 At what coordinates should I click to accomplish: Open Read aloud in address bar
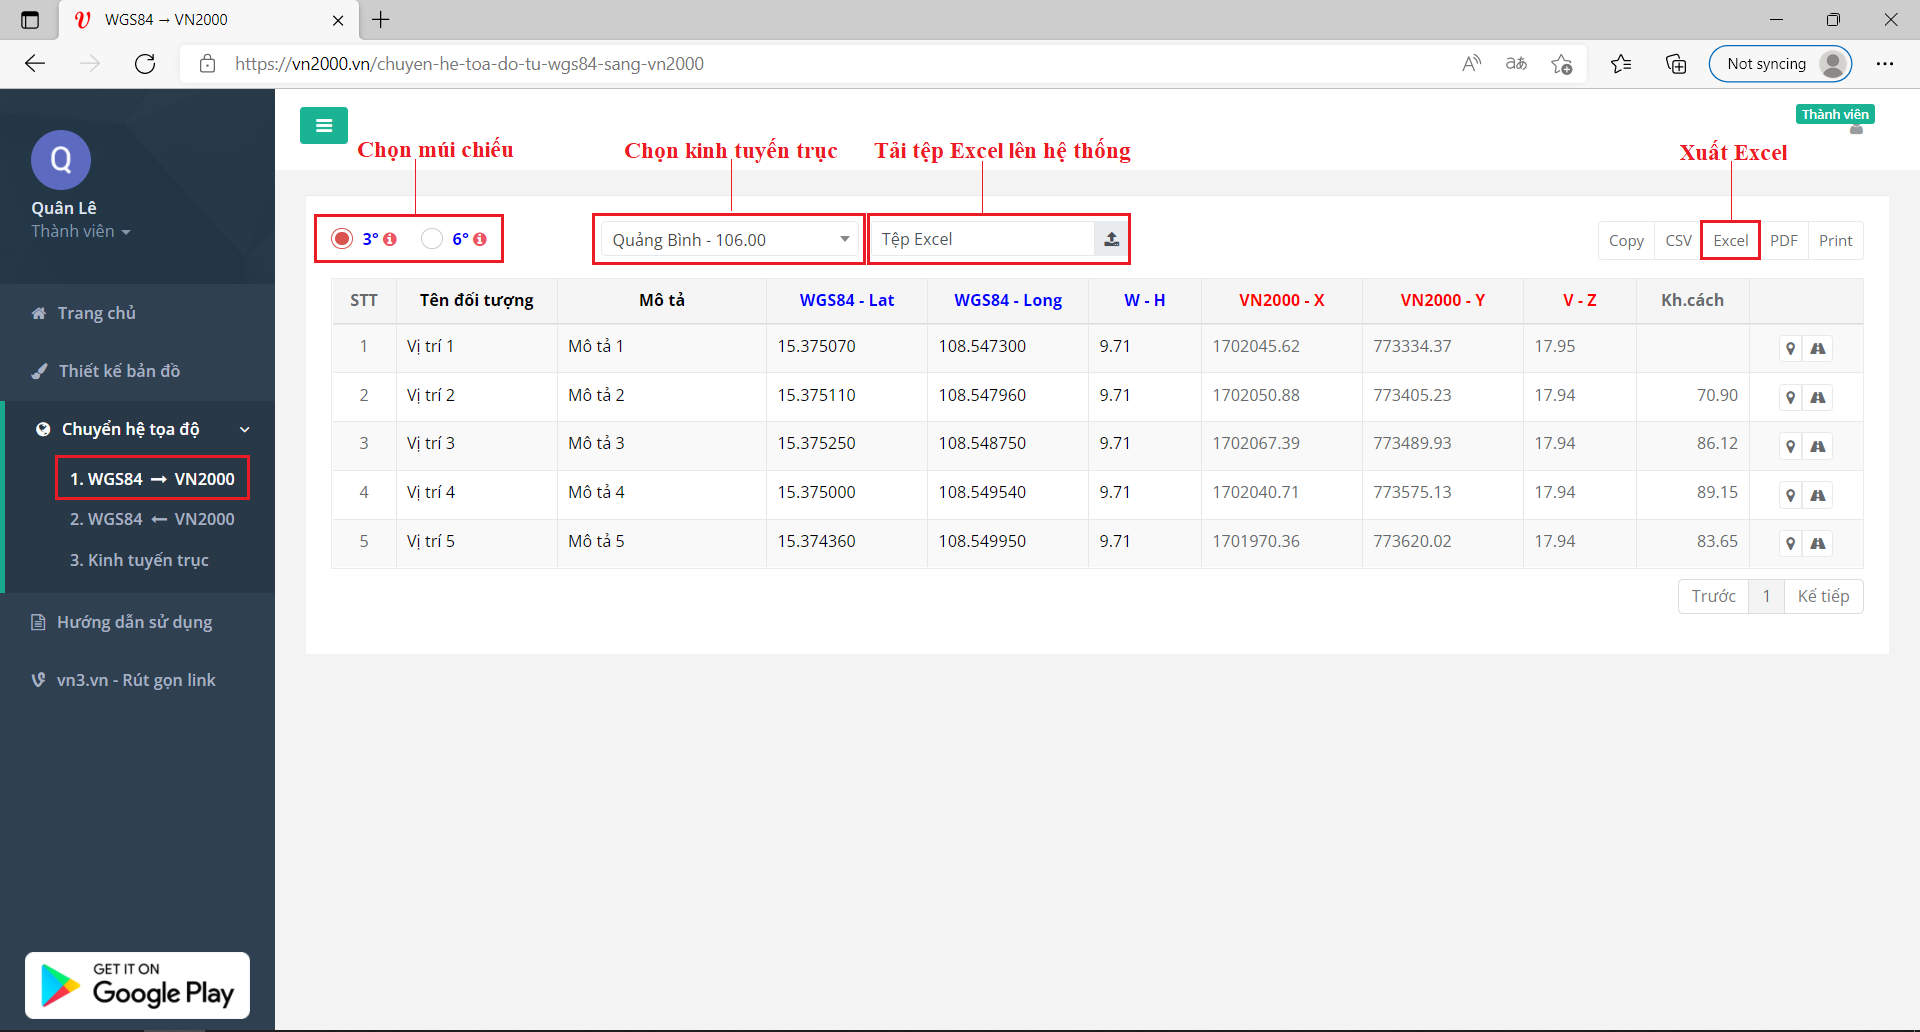pyautogui.click(x=1471, y=64)
